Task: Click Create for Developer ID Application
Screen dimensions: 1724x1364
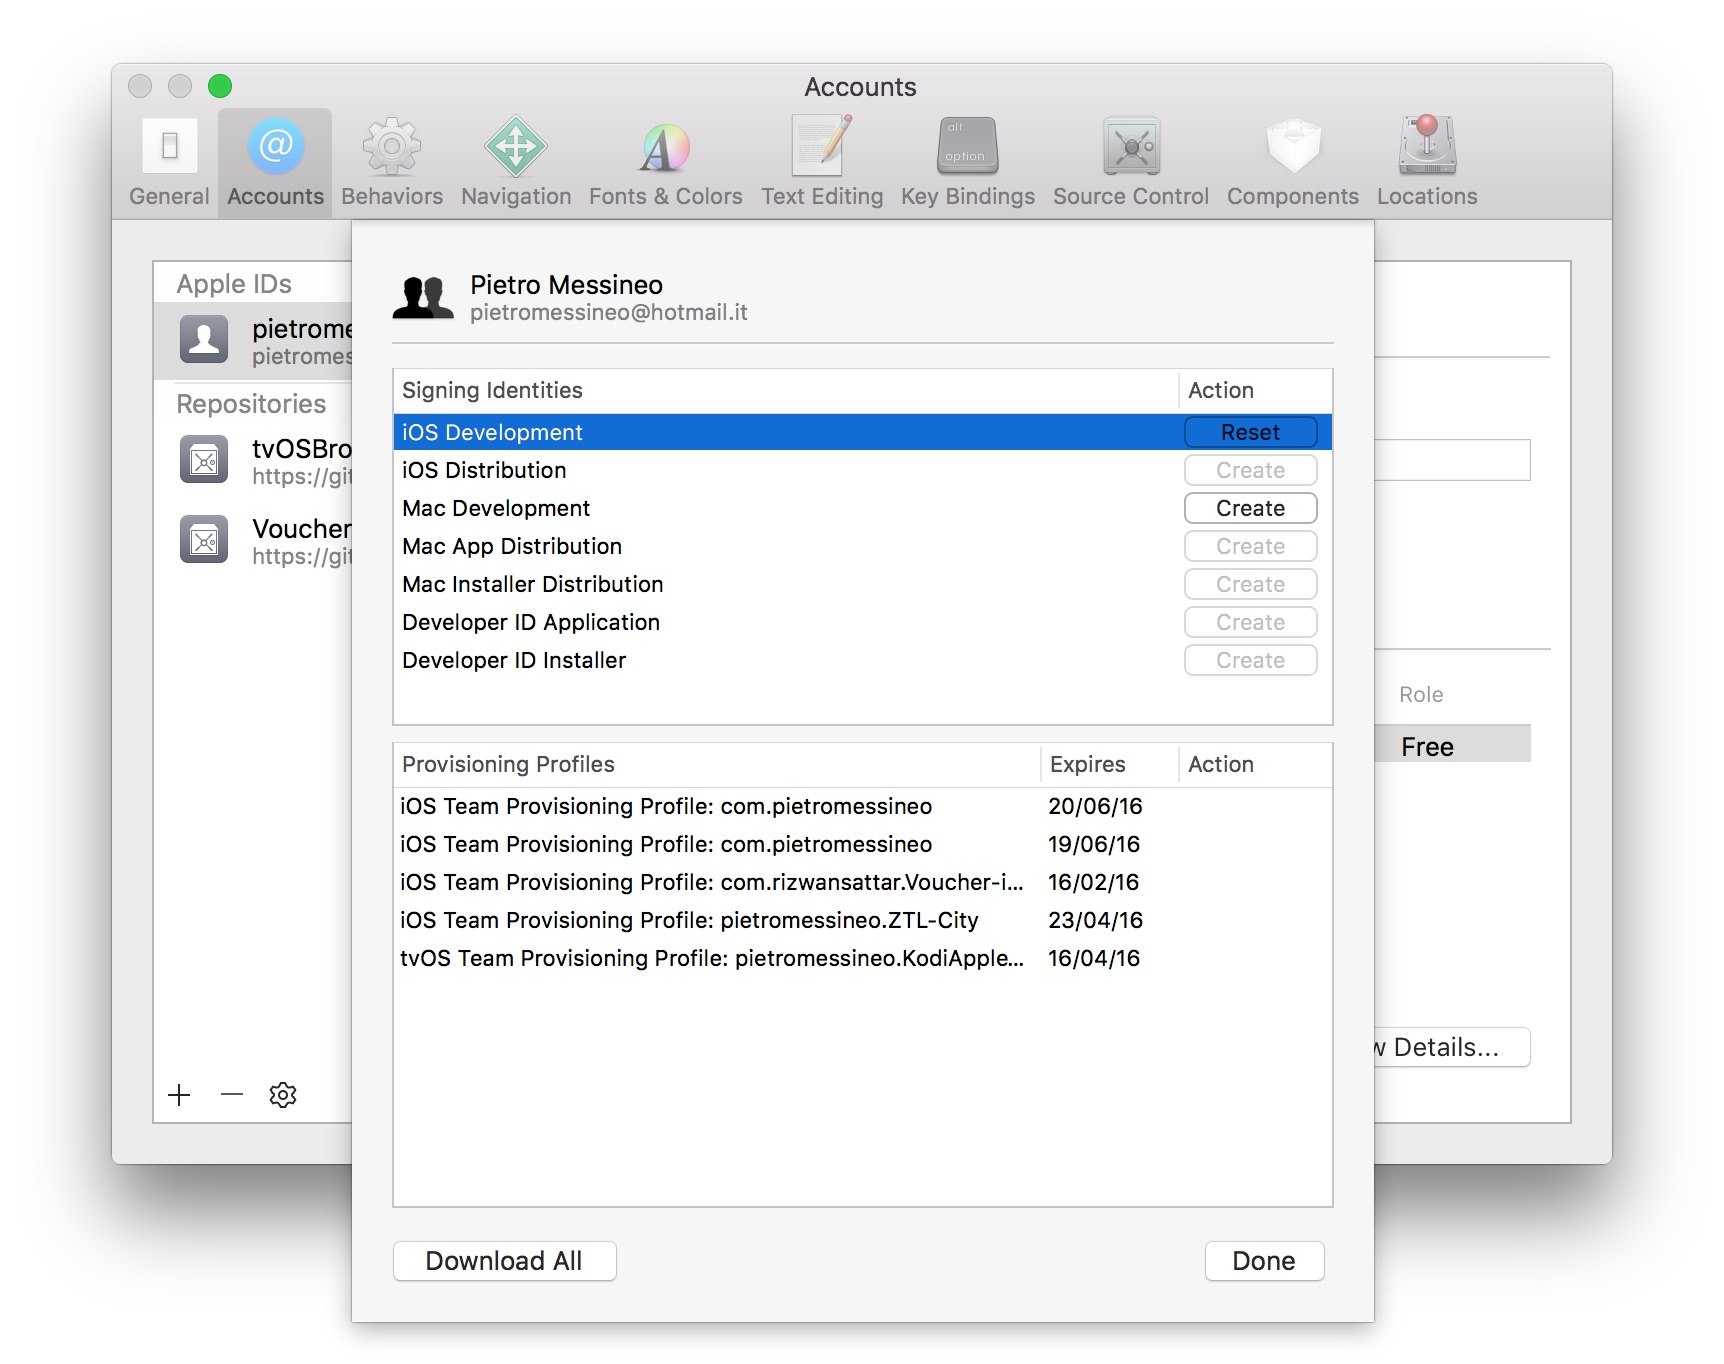Action: tap(1250, 622)
